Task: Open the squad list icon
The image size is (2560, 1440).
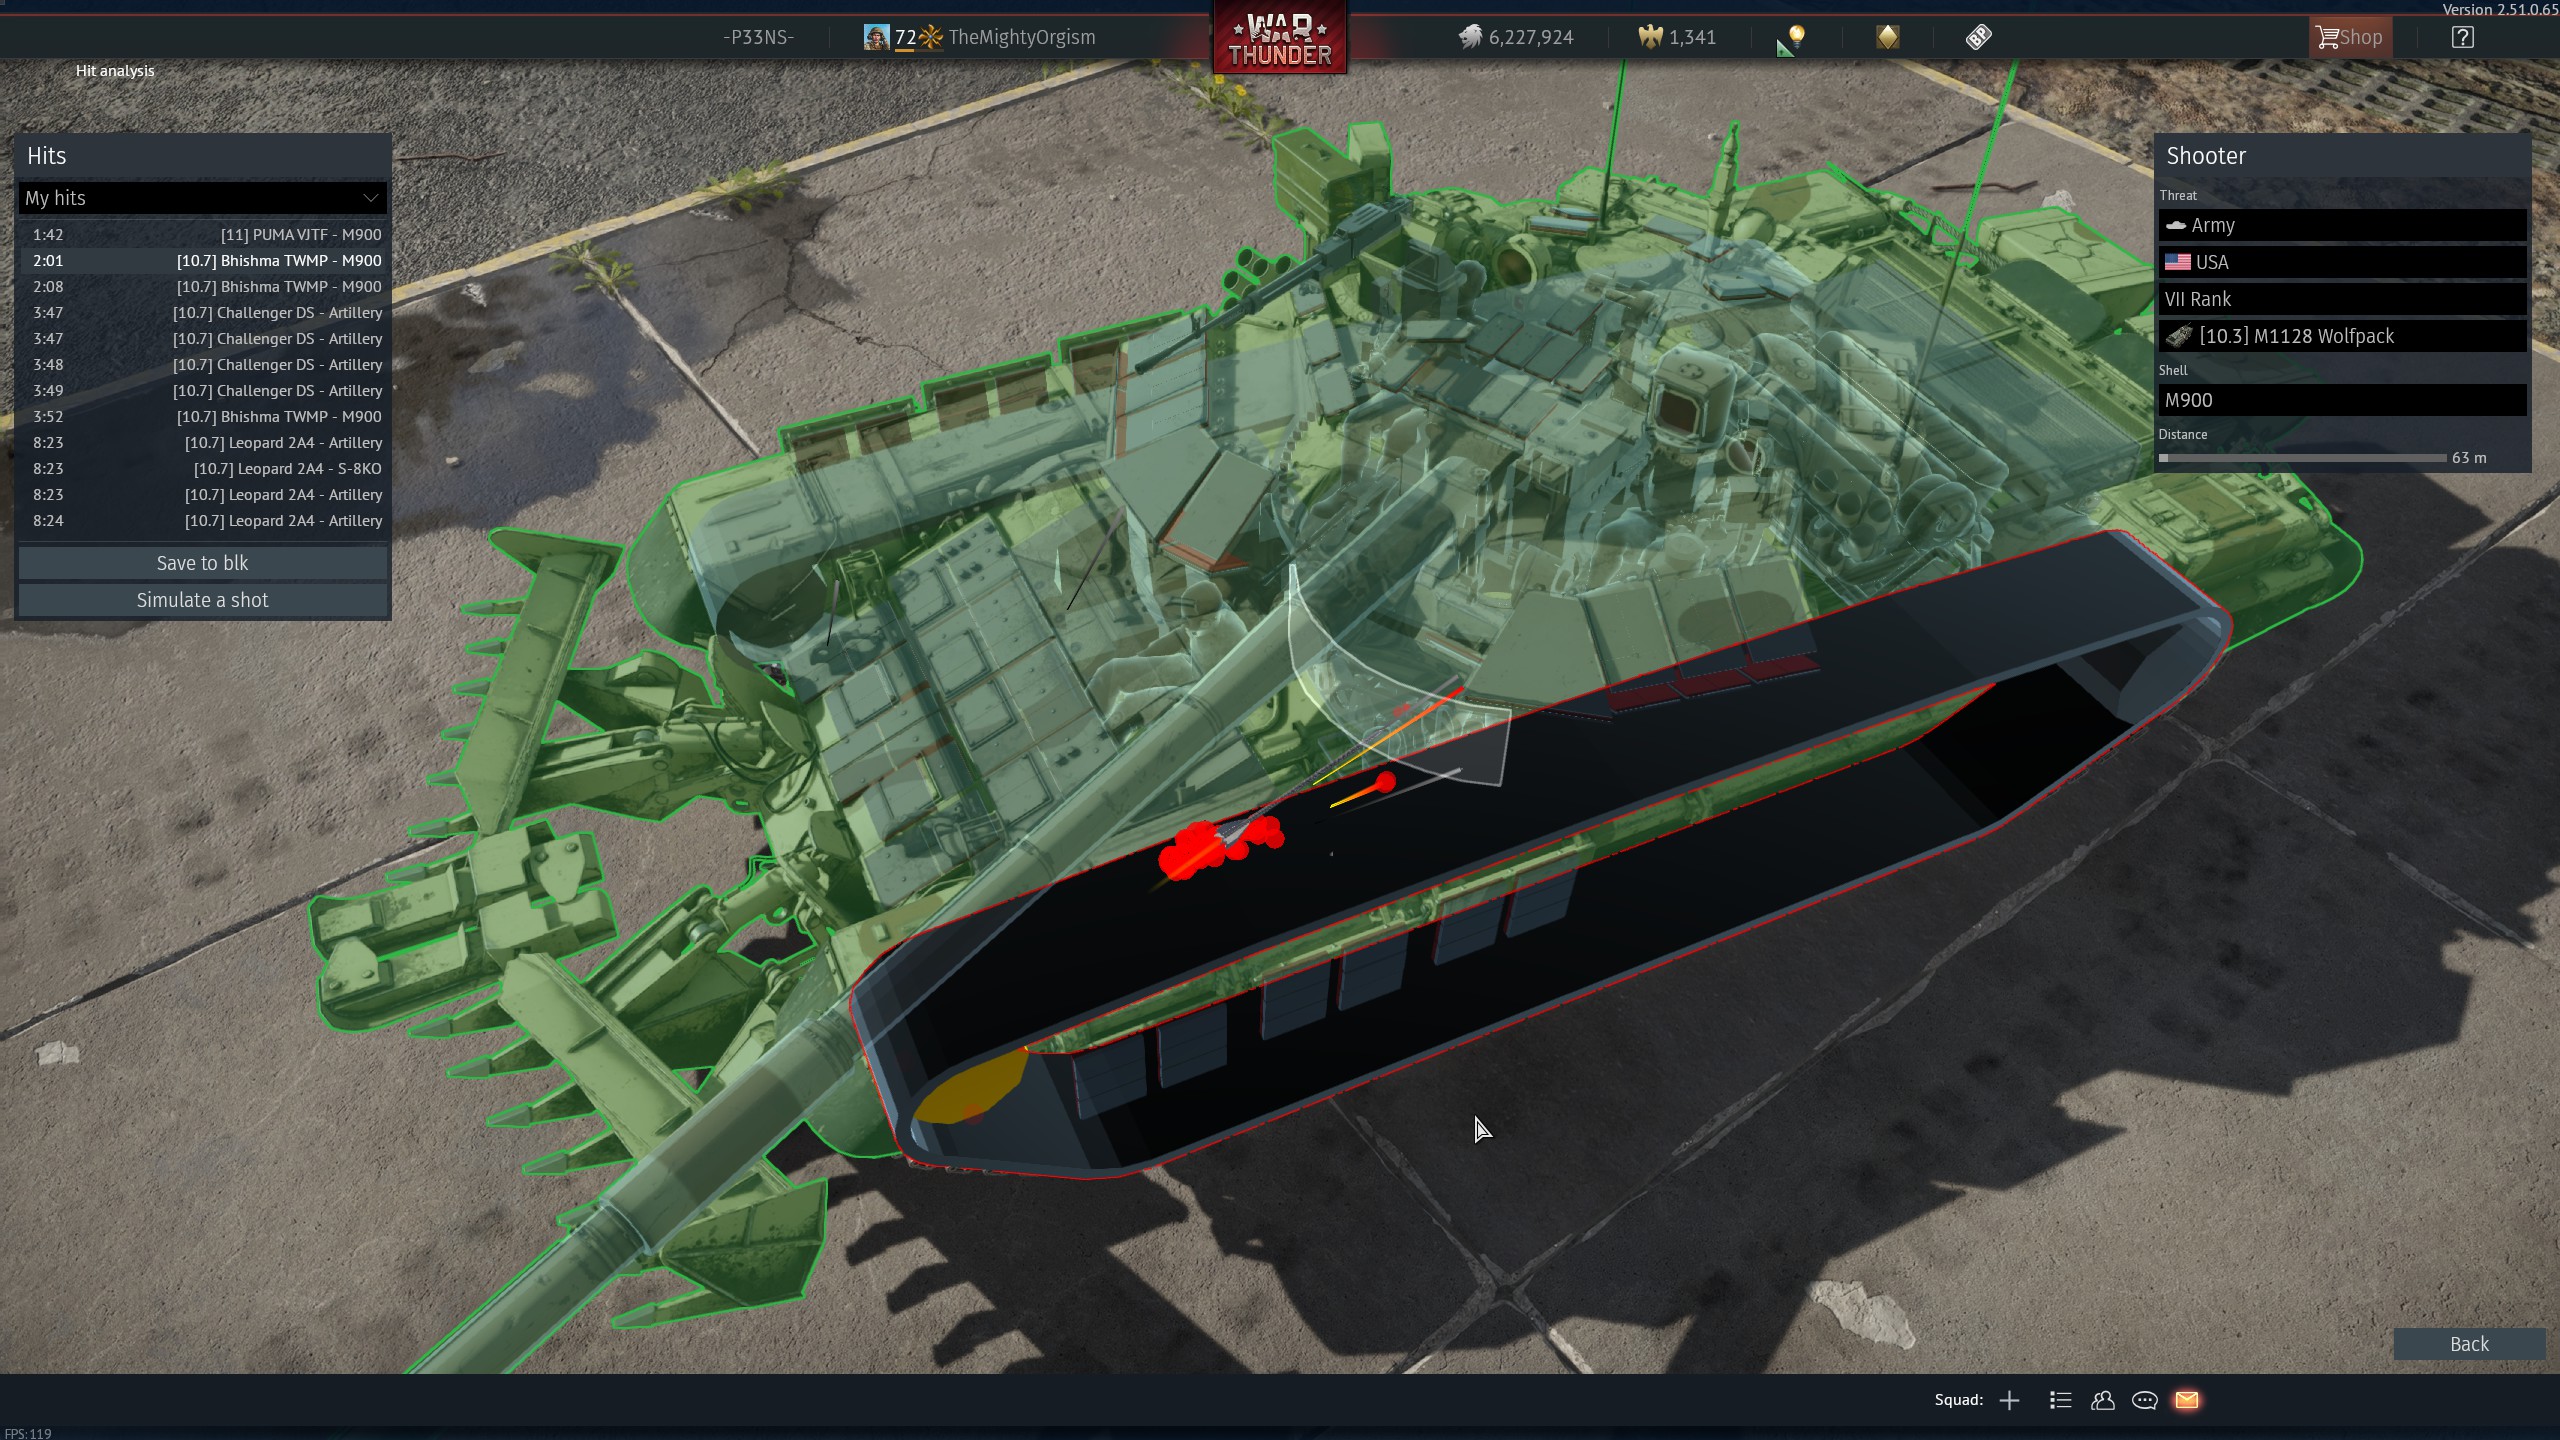Action: (x=2060, y=1400)
